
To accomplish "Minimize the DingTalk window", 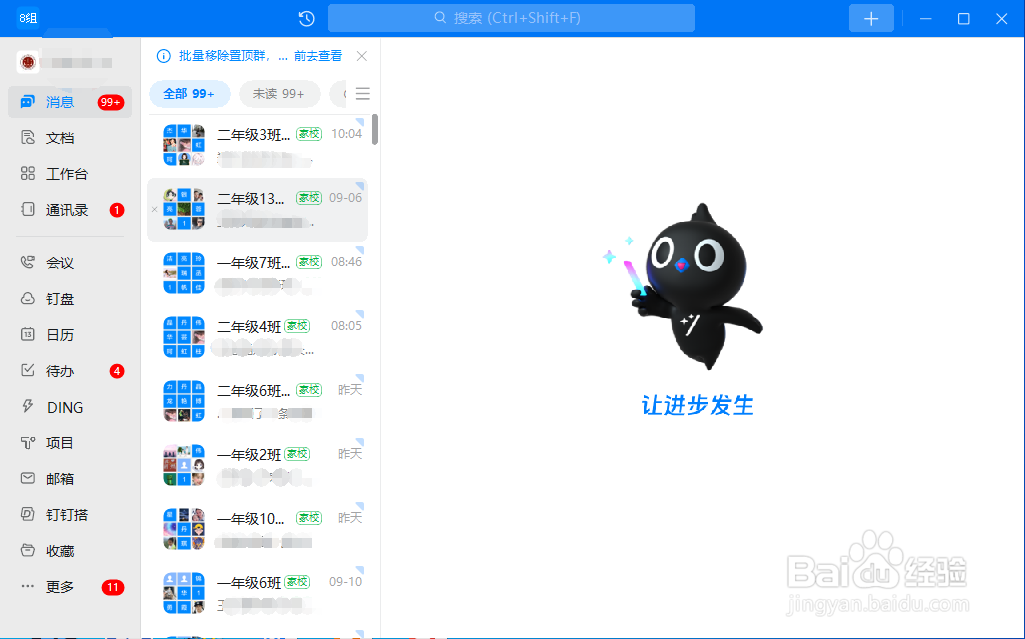I will click(x=926, y=19).
